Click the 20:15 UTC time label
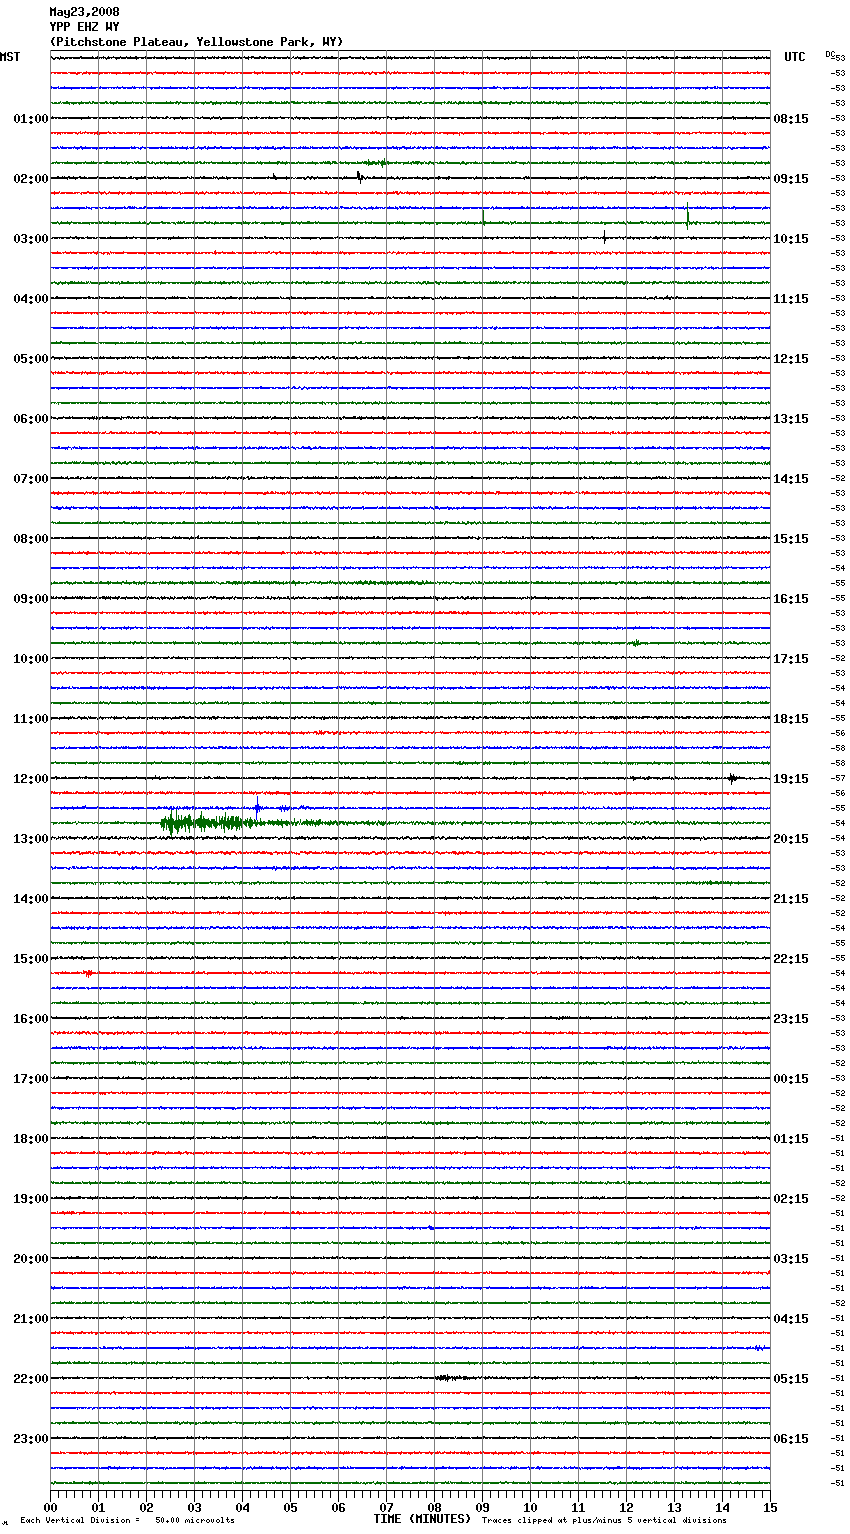 coord(791,839)
